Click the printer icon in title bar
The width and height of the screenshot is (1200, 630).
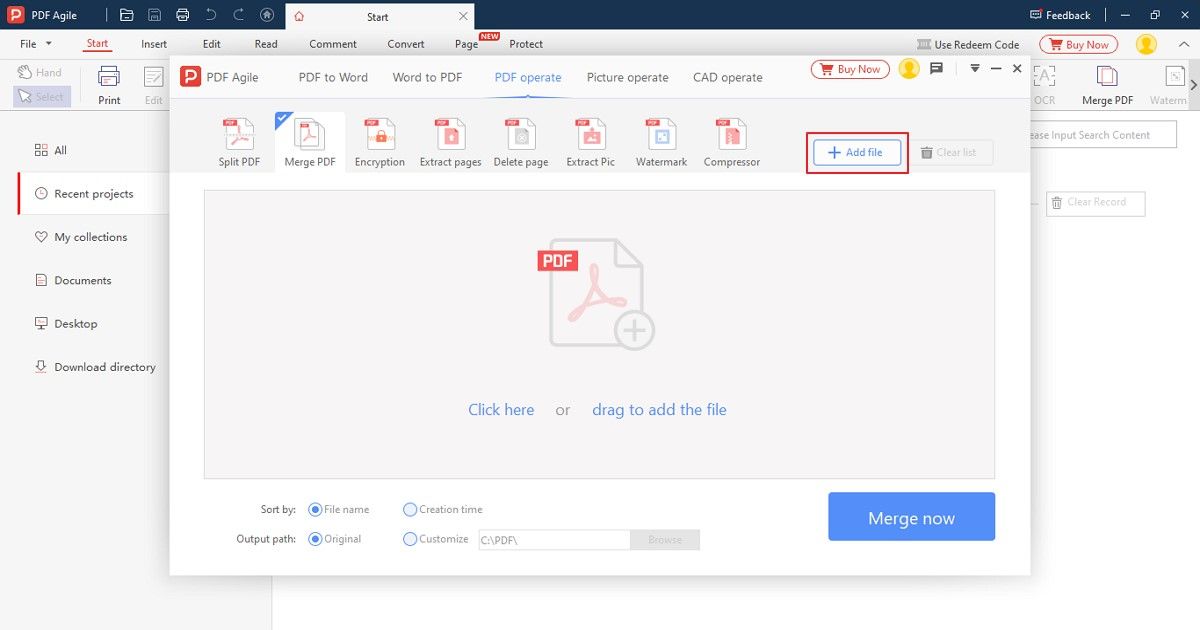tap(182, 15)
